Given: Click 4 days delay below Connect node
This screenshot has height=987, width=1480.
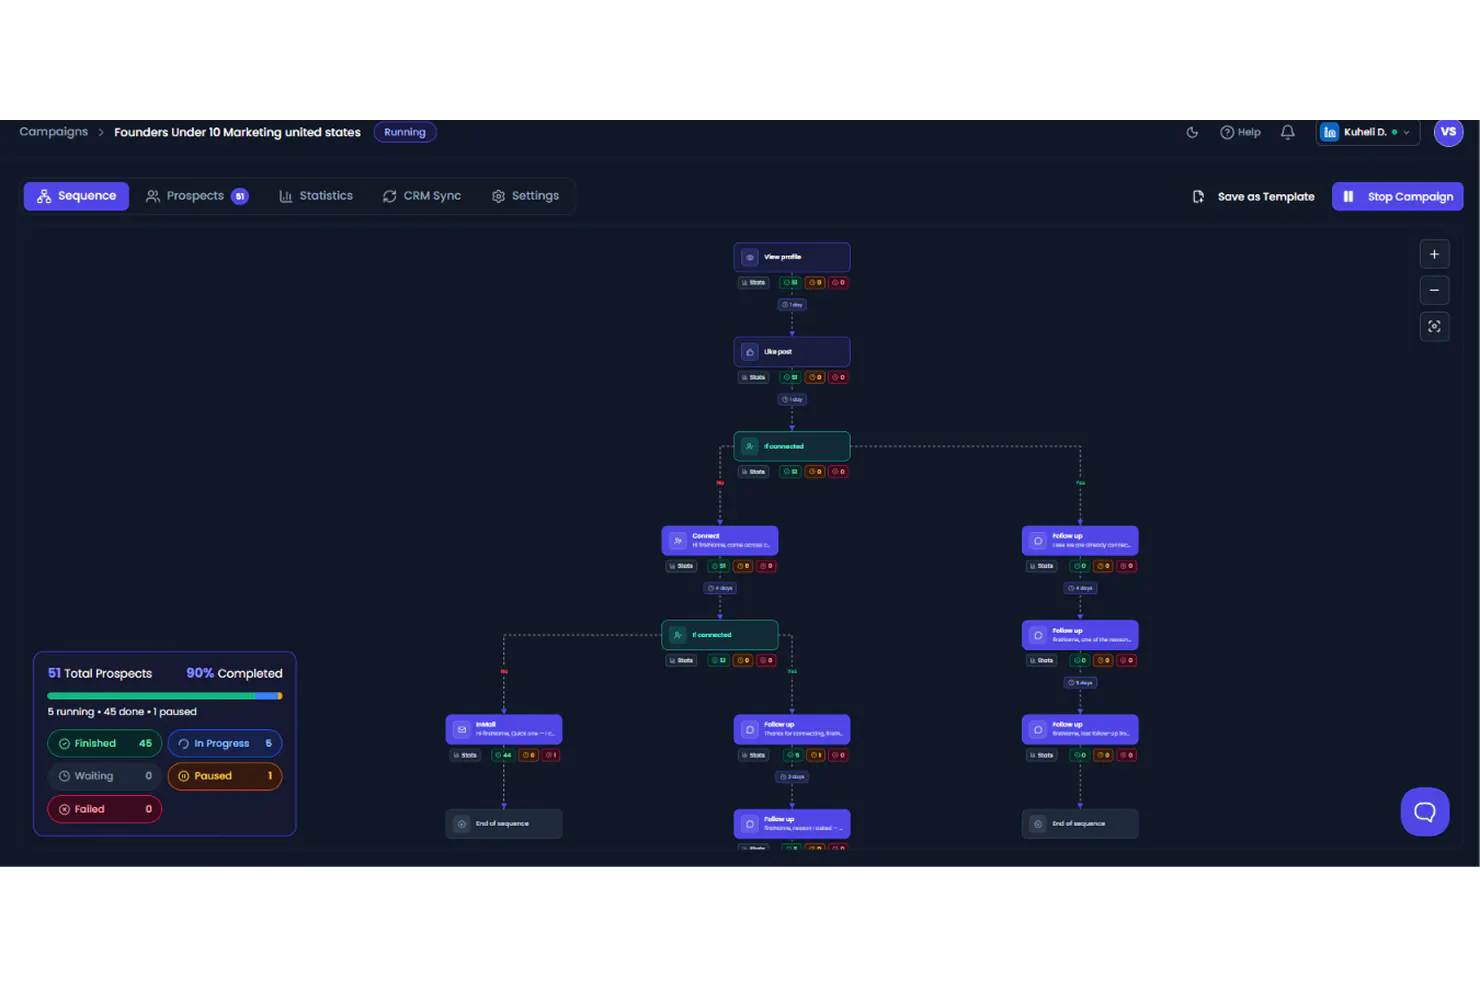Looking at the screenshot, I should coord(720,588).
